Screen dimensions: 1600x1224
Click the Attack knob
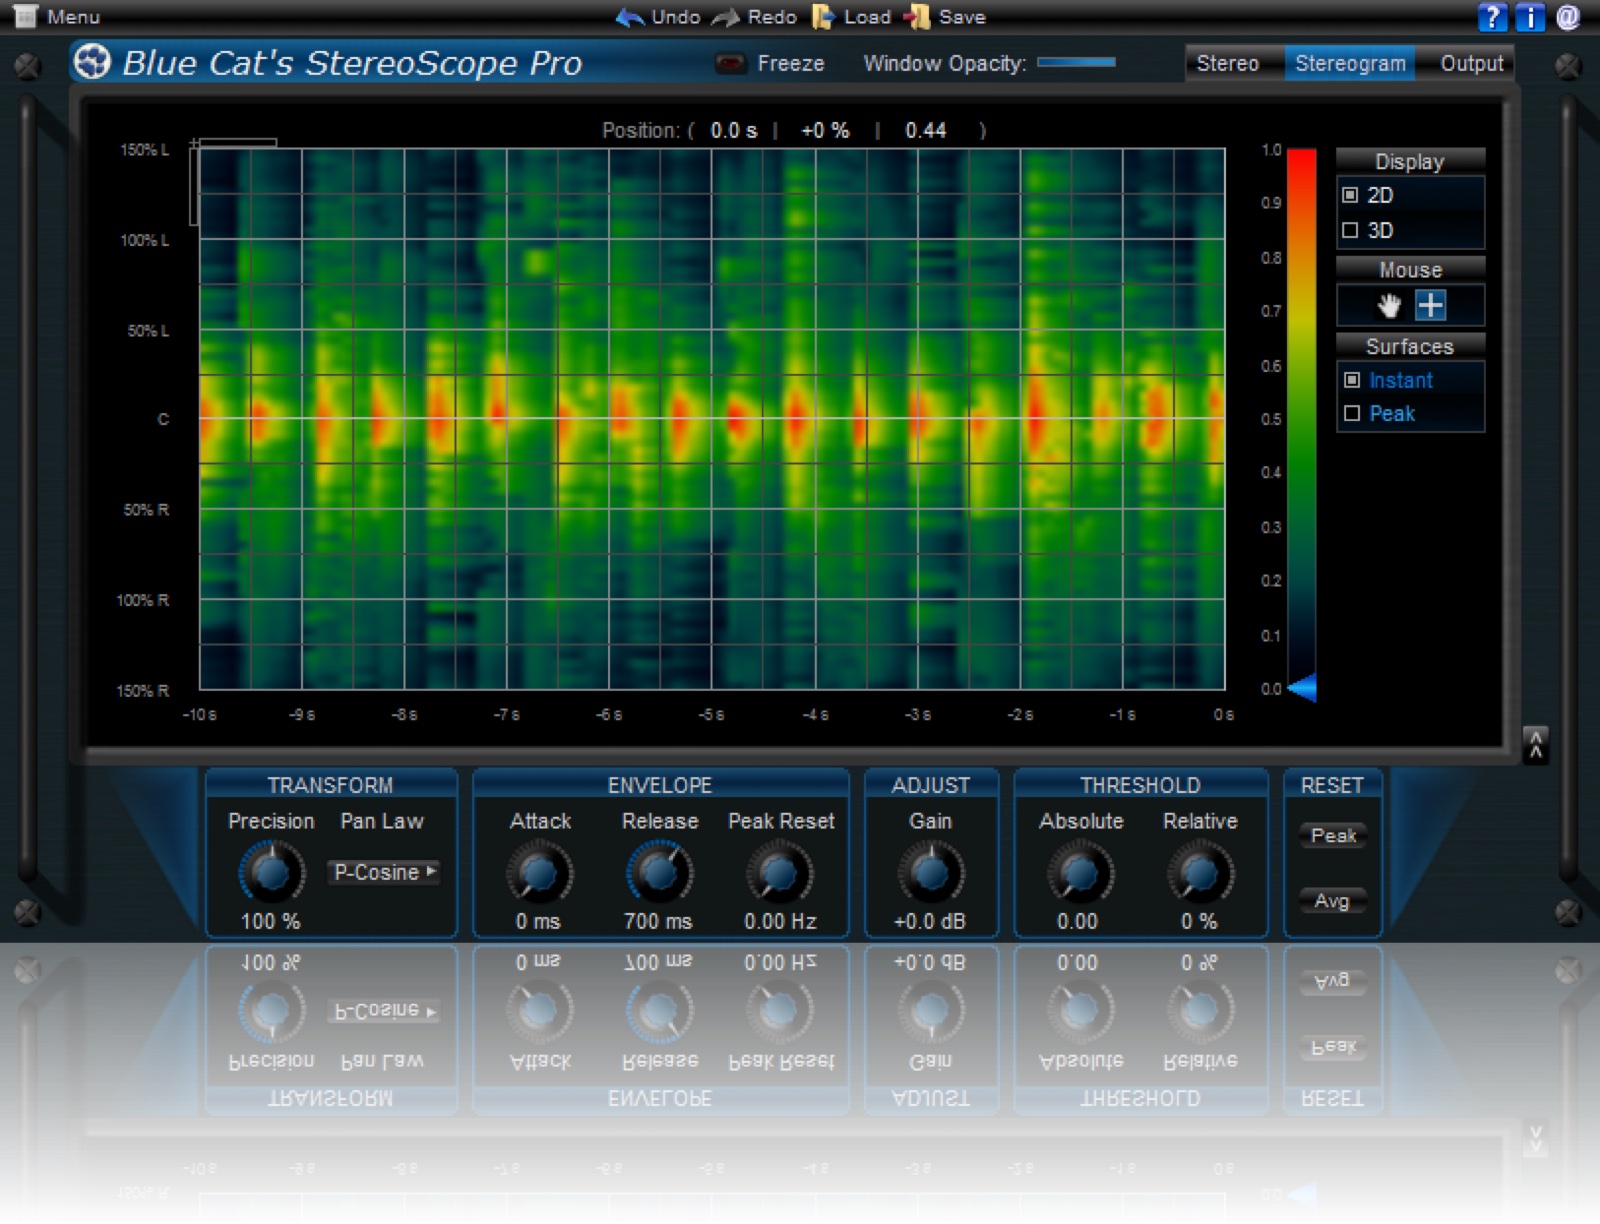tap(540, 873)
